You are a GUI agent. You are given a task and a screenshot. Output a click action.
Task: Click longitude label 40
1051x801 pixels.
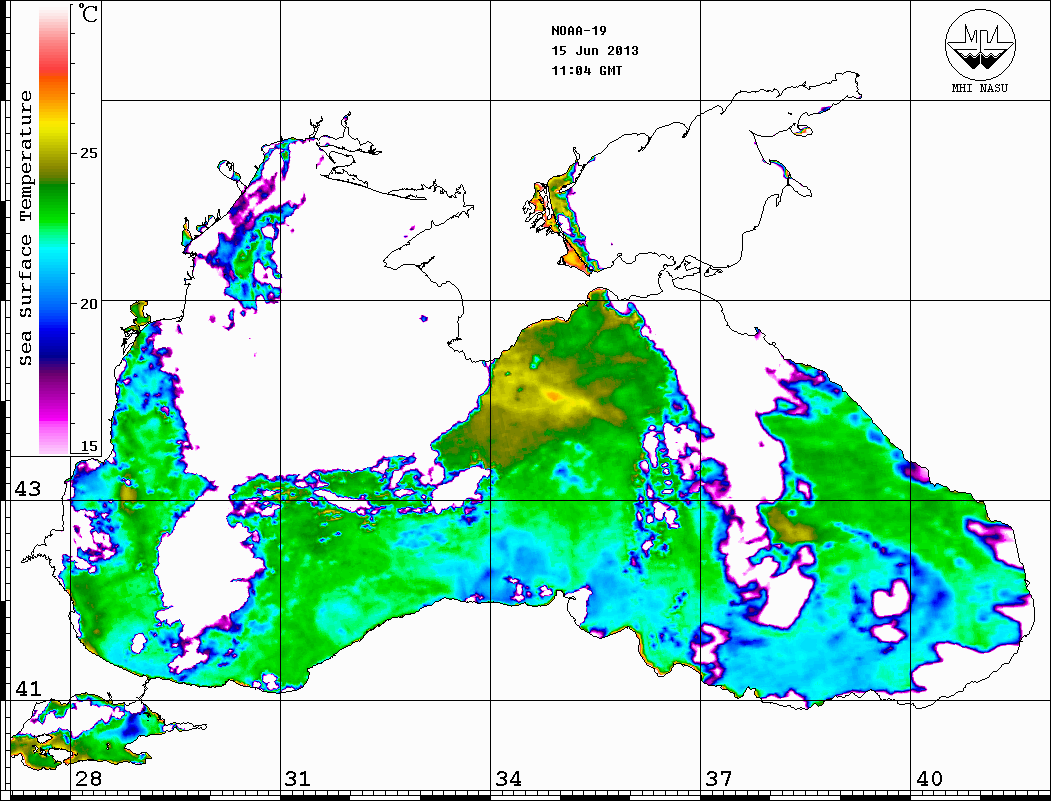pos(929,778)
